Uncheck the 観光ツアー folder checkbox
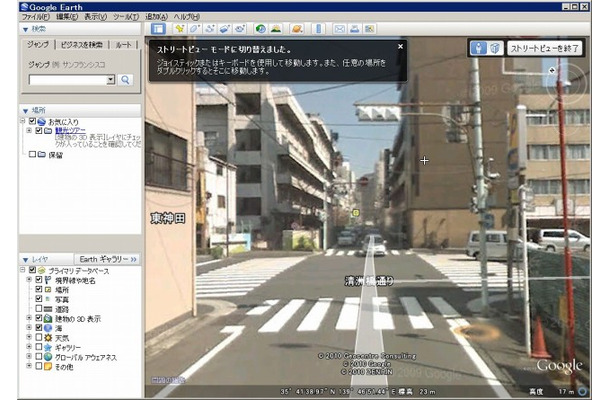610x400 pixels. click(39, 130)
